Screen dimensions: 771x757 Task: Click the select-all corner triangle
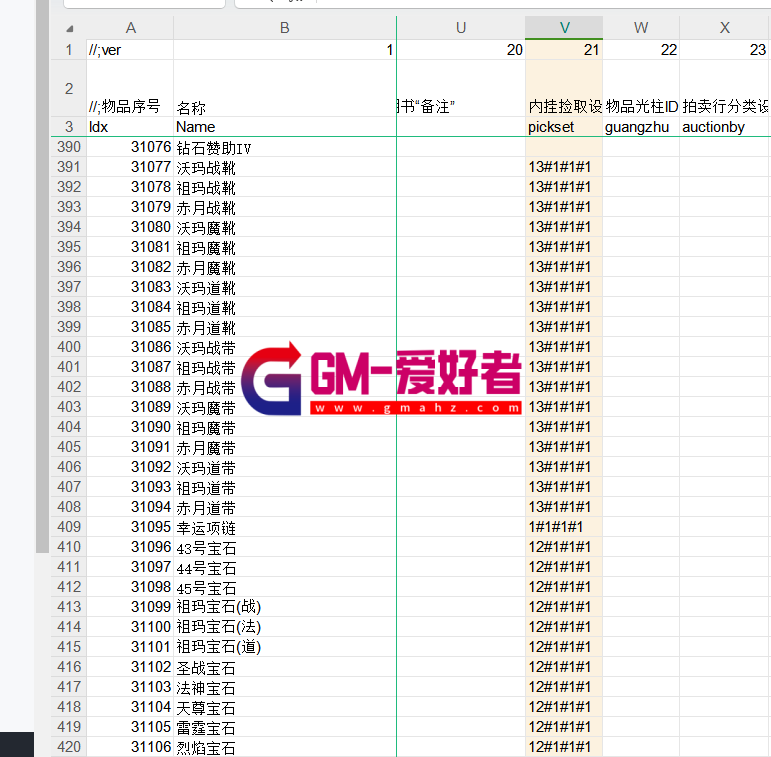(x=69, y=29)
